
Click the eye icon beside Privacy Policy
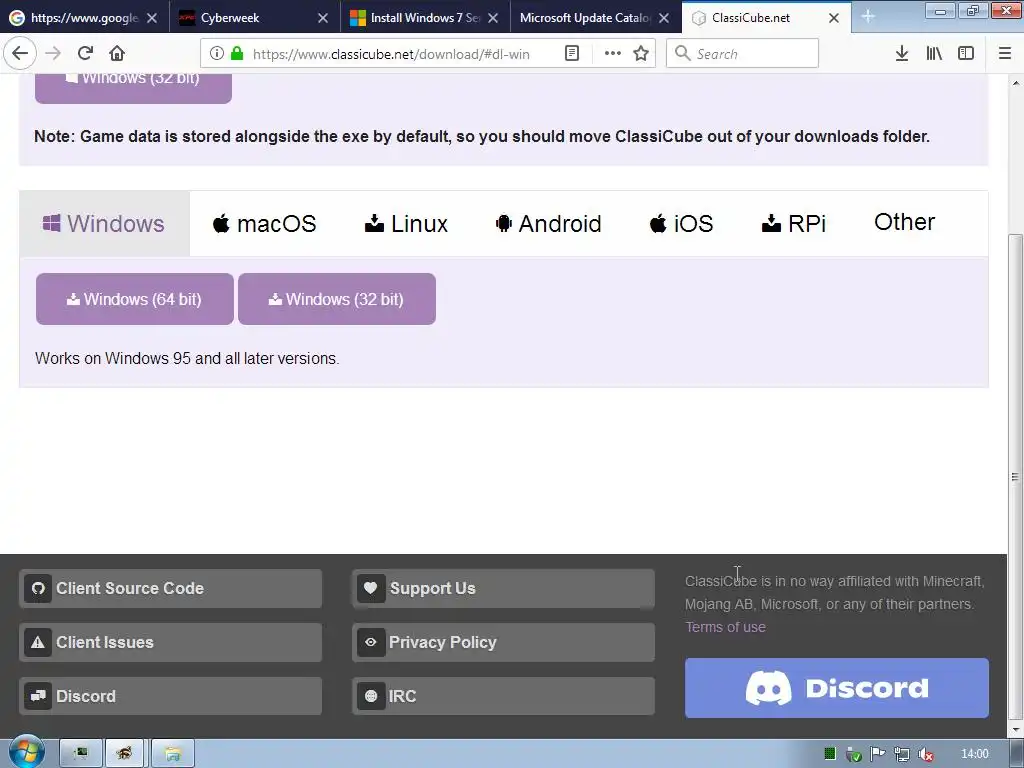point(370,643)
